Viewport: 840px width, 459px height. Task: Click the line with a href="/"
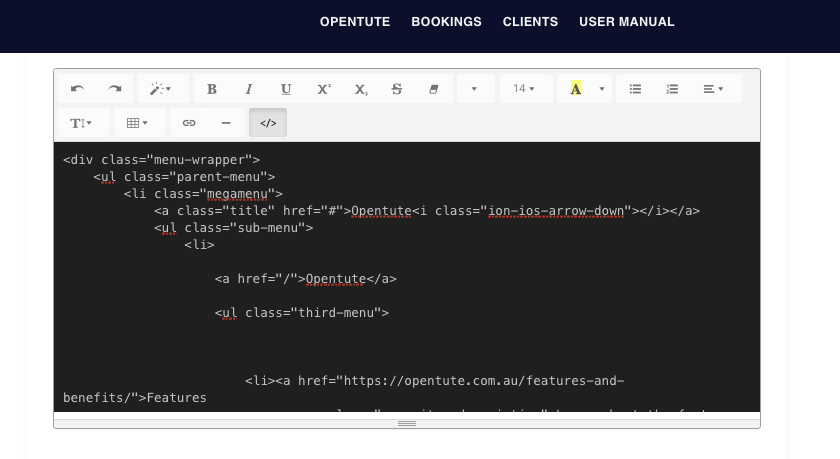pos(305,279)
